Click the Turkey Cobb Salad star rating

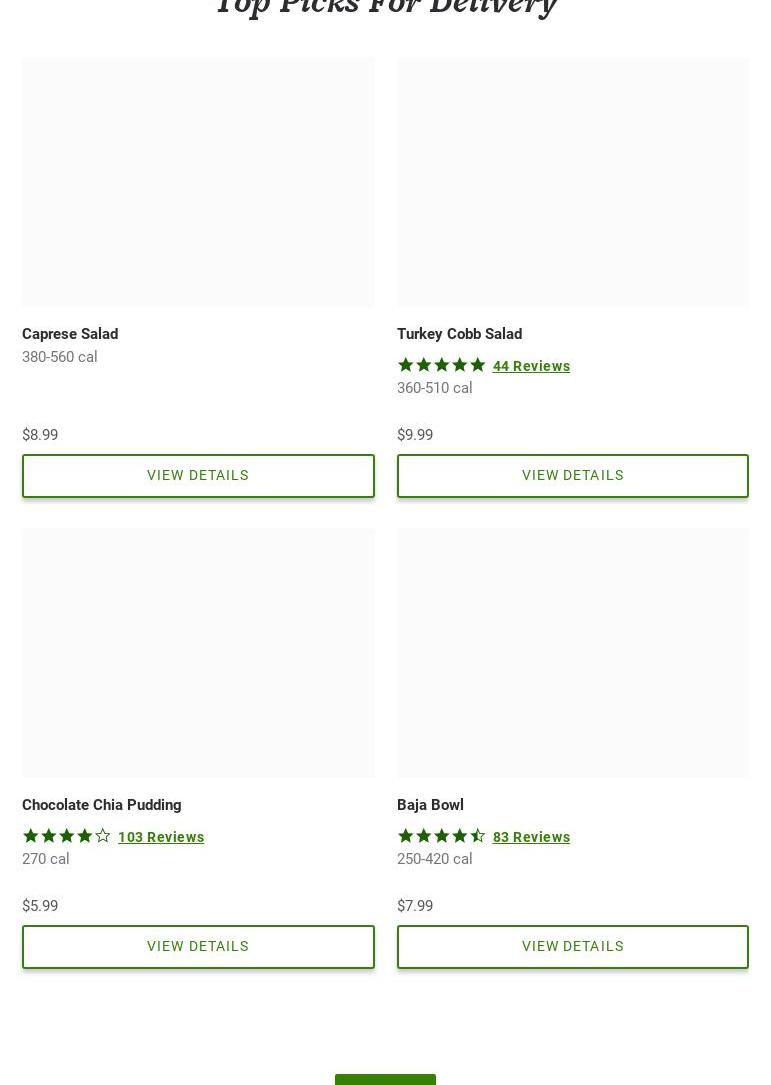(441, 365)
